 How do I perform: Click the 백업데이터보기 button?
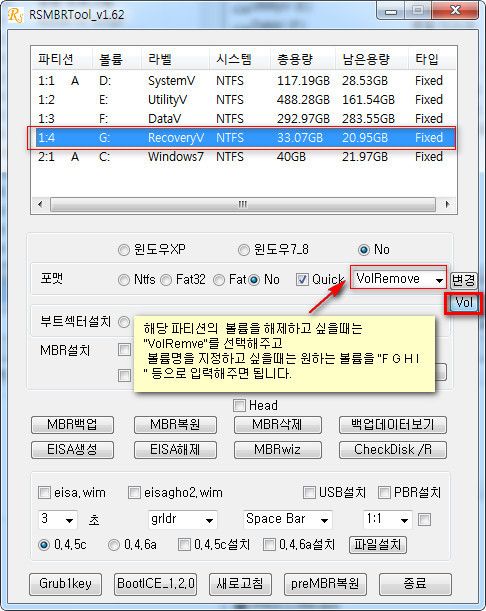(x=393, y=425)
